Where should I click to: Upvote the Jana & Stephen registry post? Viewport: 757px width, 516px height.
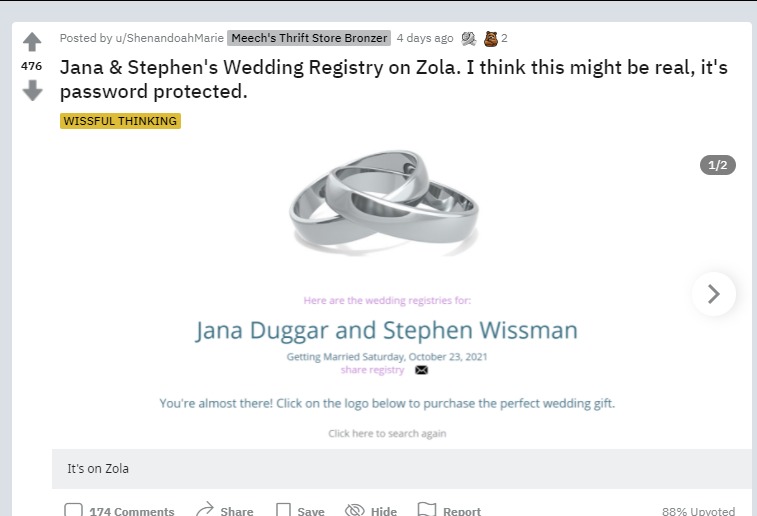32,42
